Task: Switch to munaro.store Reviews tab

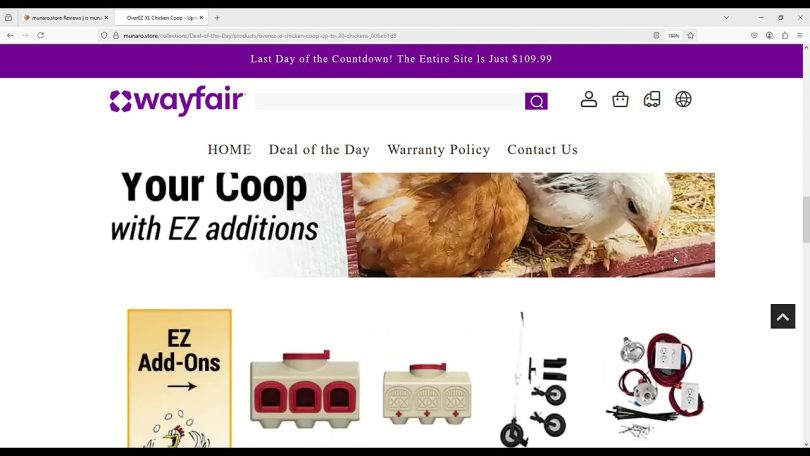Action: (x=66, y=18)
